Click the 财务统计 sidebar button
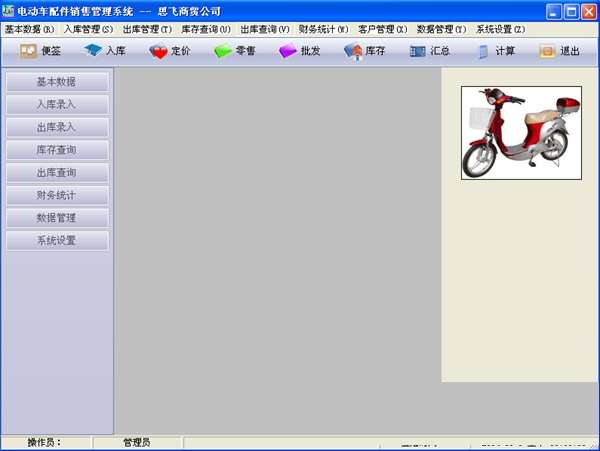This screenshot has width=600, height=451. [x=57, y=195]
